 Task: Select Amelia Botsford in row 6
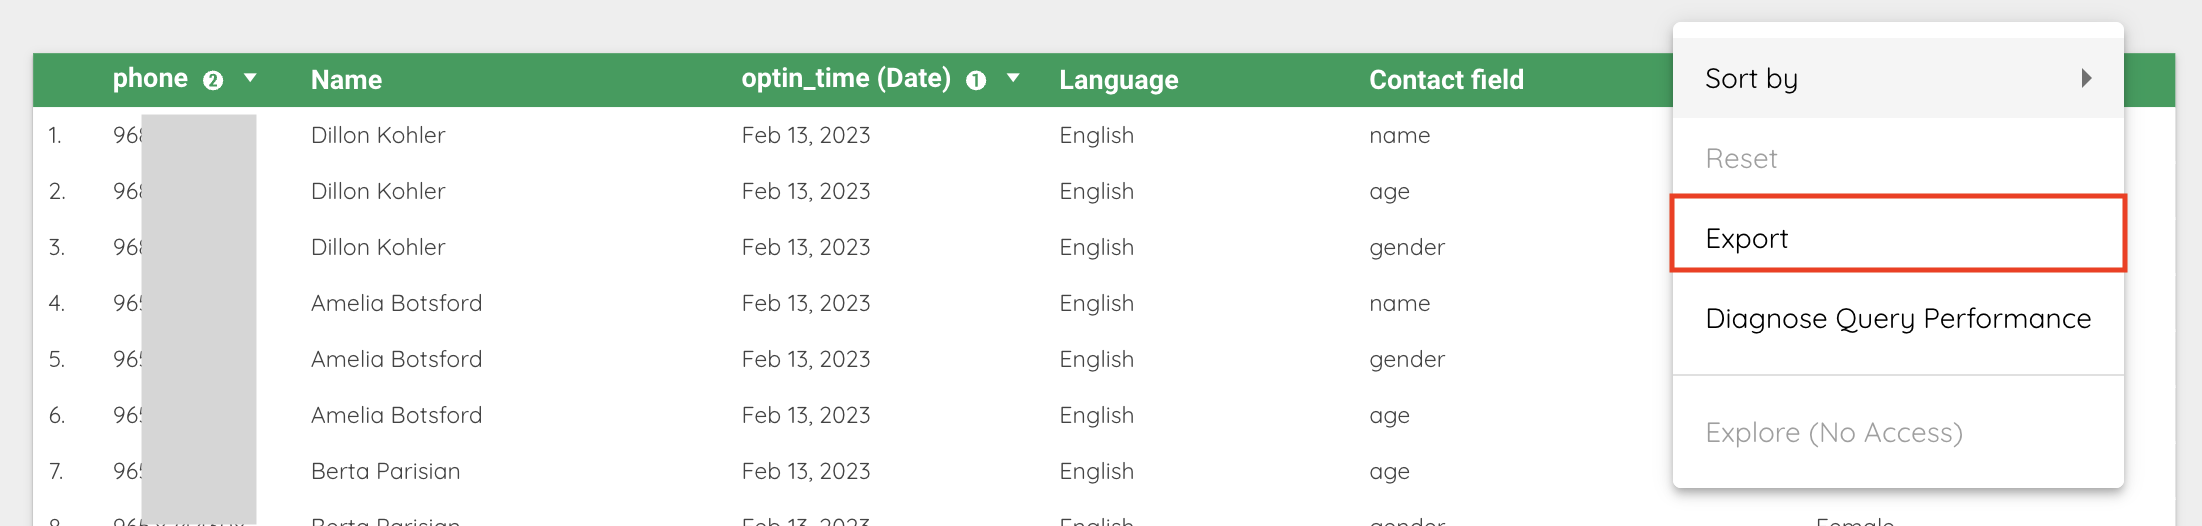click(396, 415)
